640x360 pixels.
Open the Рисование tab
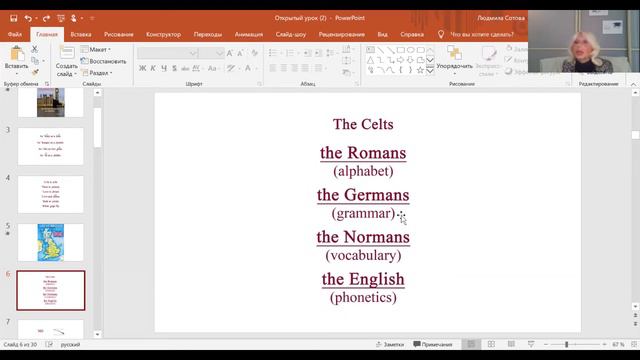[118, 34]
